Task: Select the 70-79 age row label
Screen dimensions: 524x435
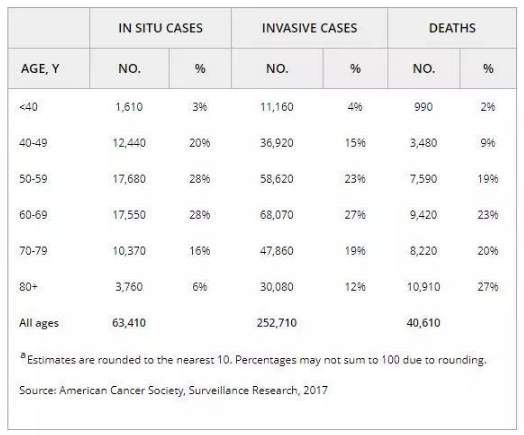Action: 33,251
